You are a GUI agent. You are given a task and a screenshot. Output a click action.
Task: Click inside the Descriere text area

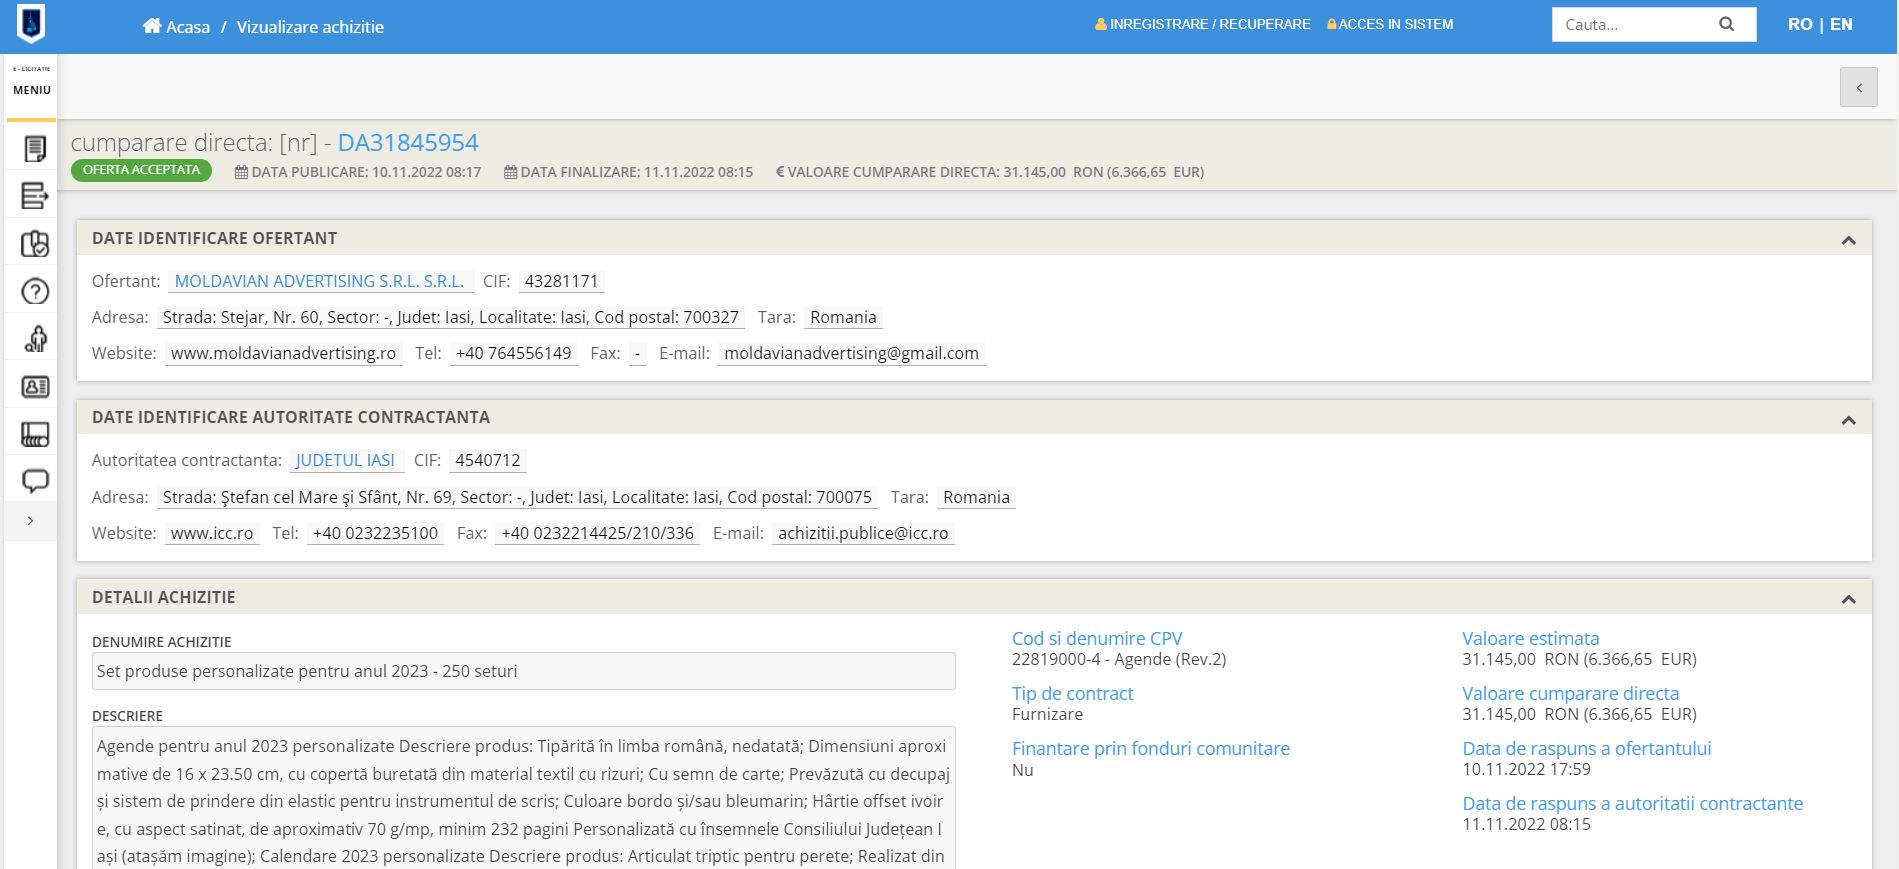(524, 798)
